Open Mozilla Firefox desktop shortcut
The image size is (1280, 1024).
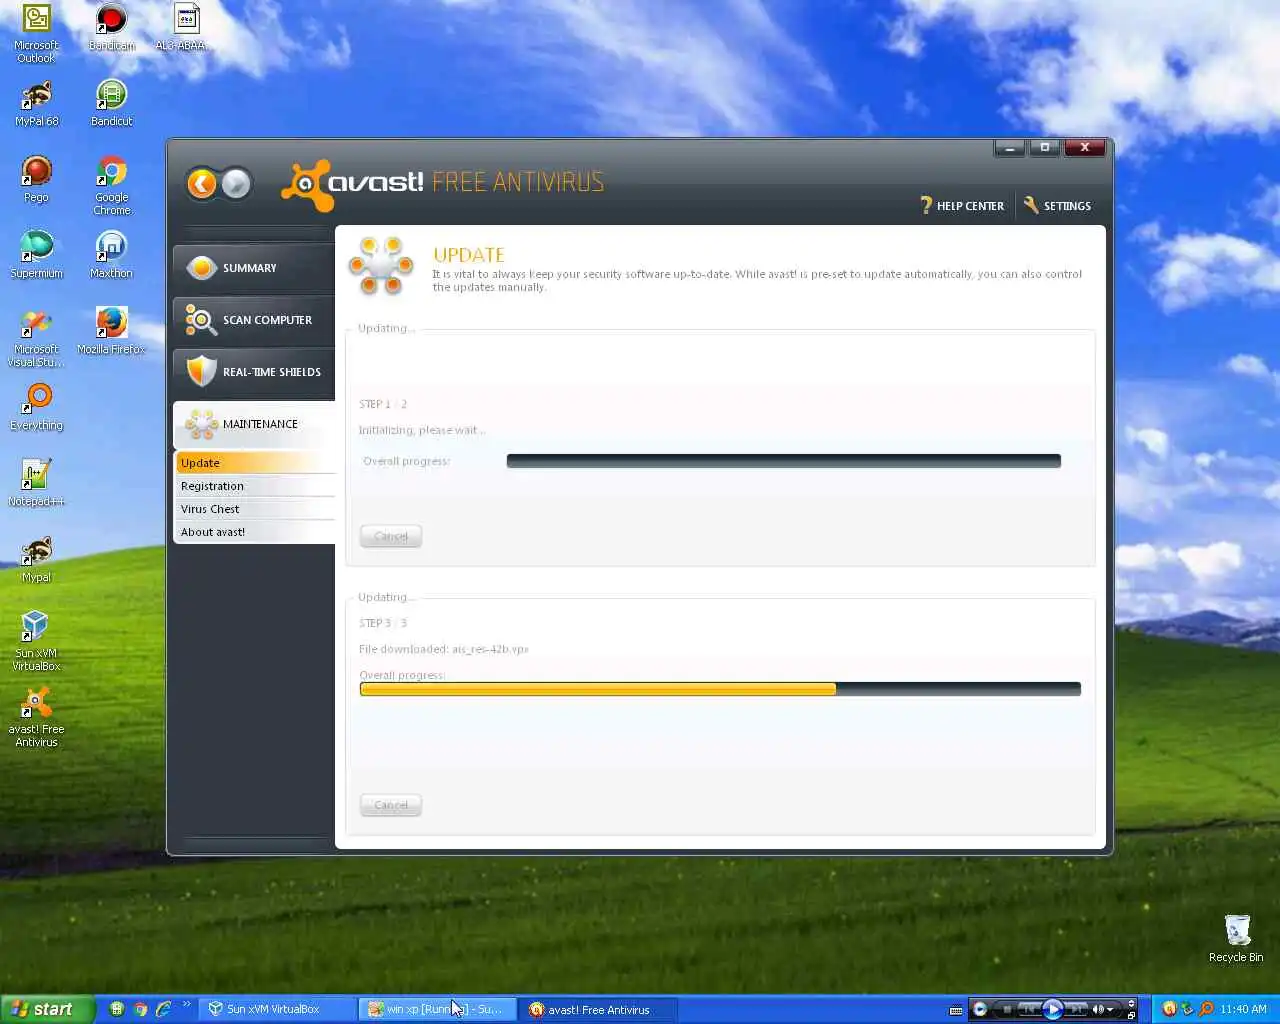pos(111,332)
